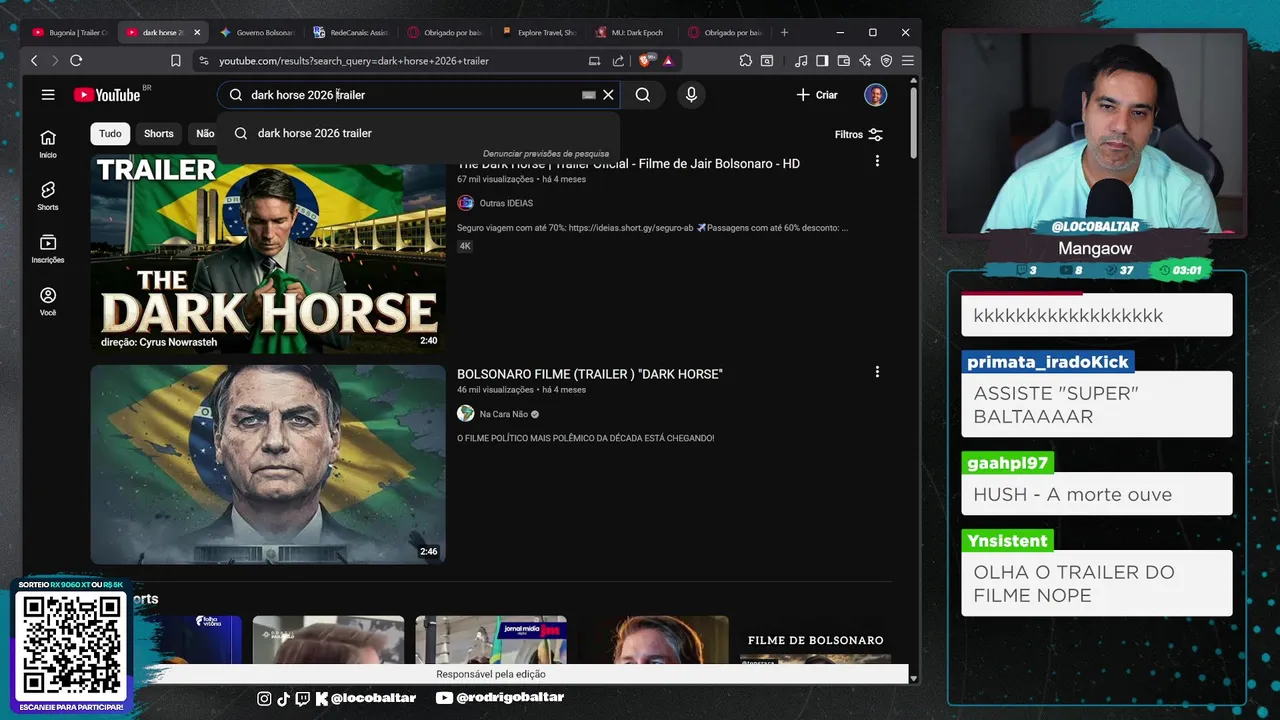Click the Outras IDEIAS channel avatar
The image size is (1280, 720).
[465, 203]
